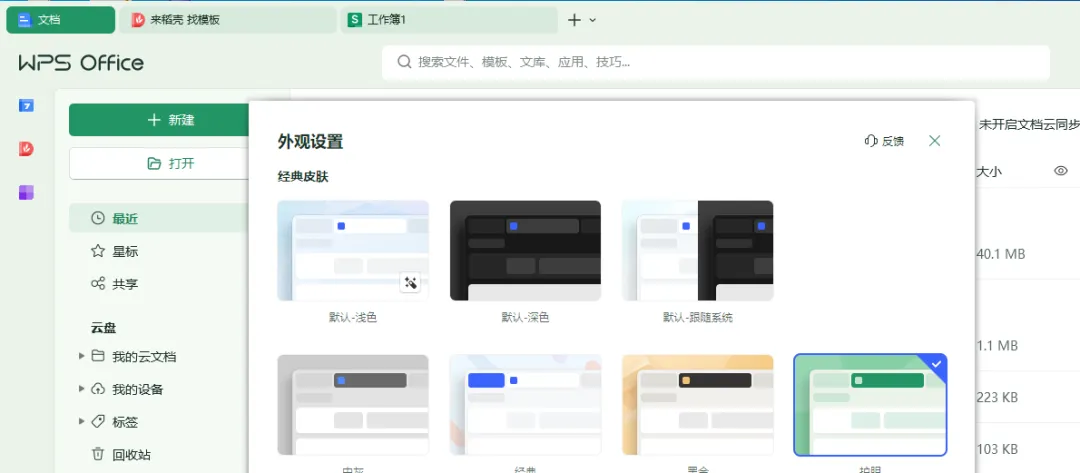Select 最近 in the sidebar

tap(158, 219)
